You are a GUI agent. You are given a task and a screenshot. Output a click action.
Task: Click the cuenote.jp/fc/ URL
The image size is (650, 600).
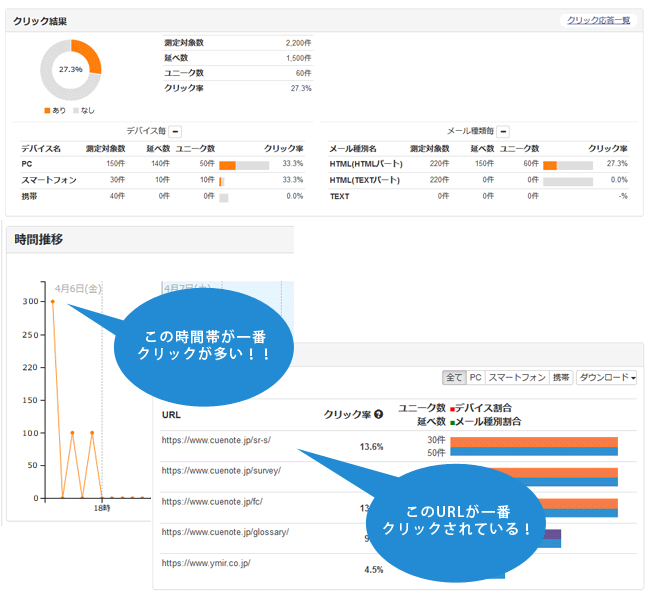coord(212,502)
